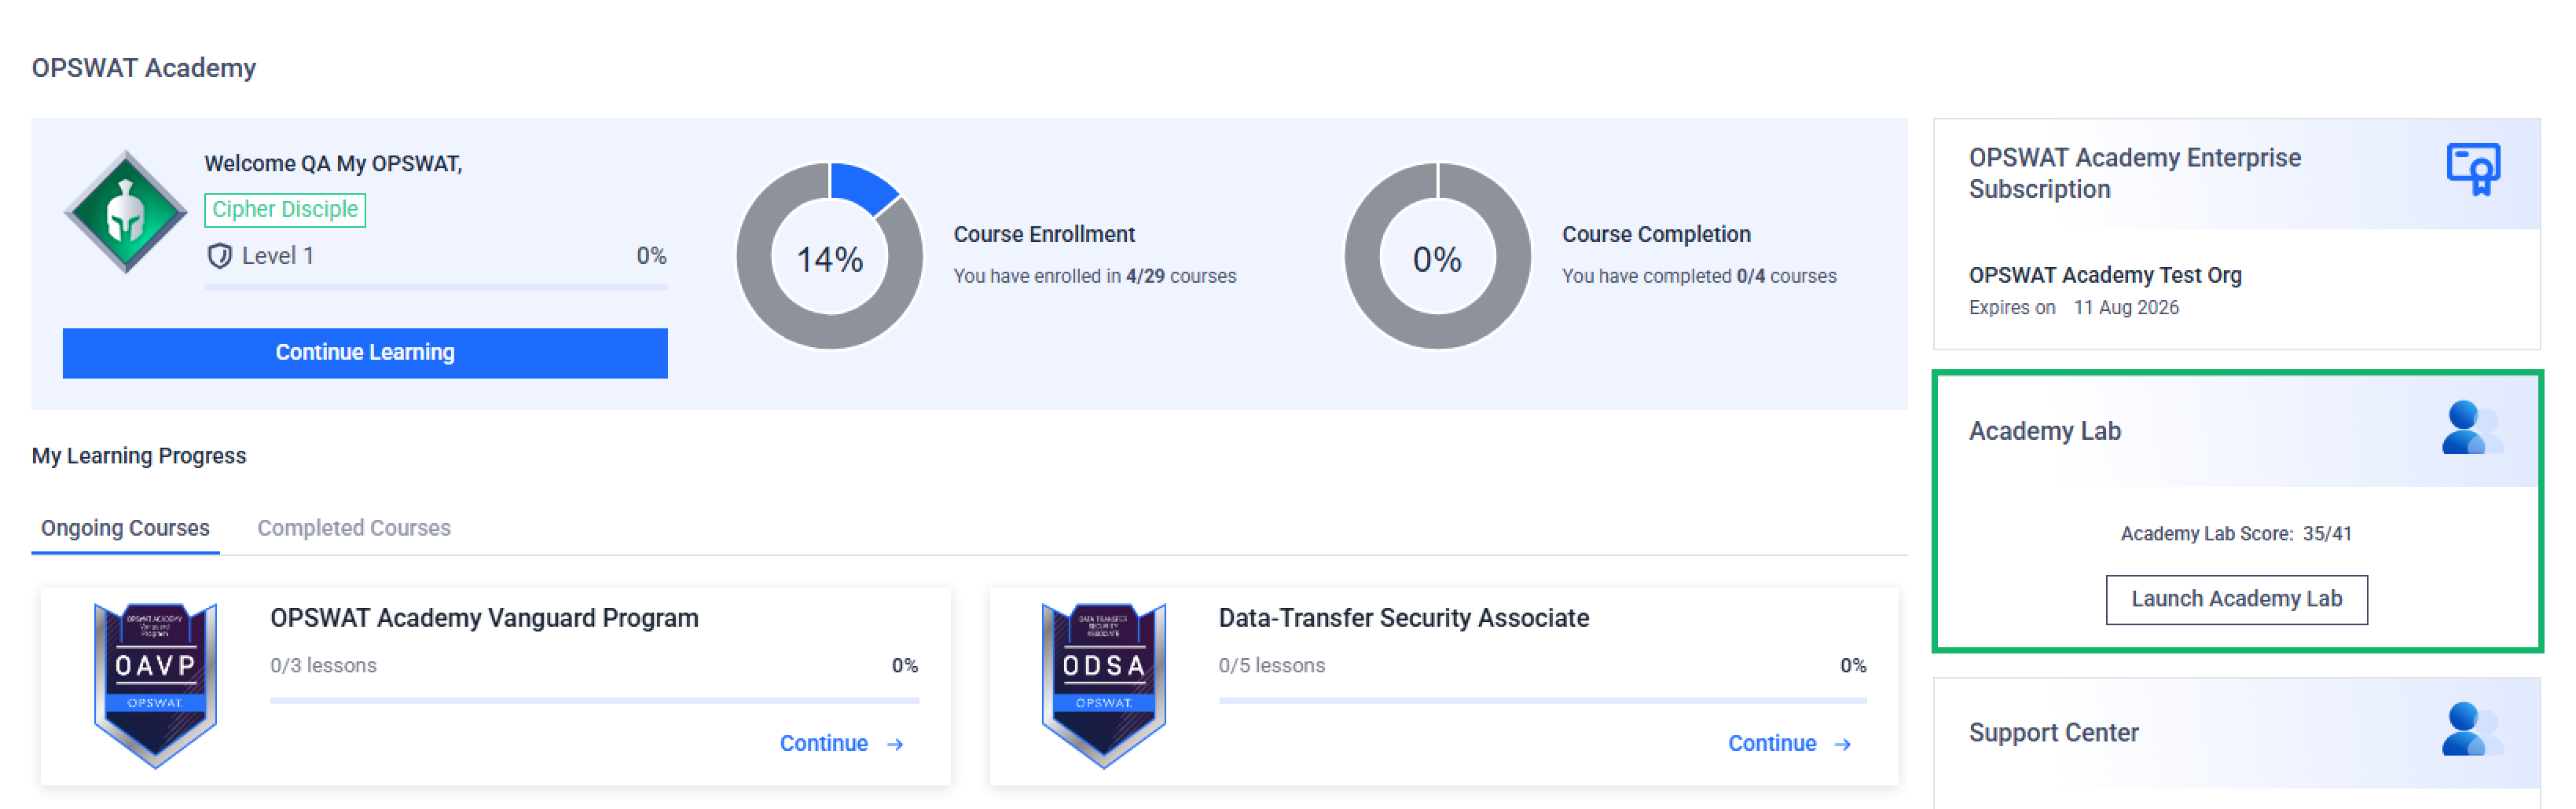Click the Vanguard Program lesson progress bar
The height and width of the screenshot is (809, 2576).
(x=594, y=701)
